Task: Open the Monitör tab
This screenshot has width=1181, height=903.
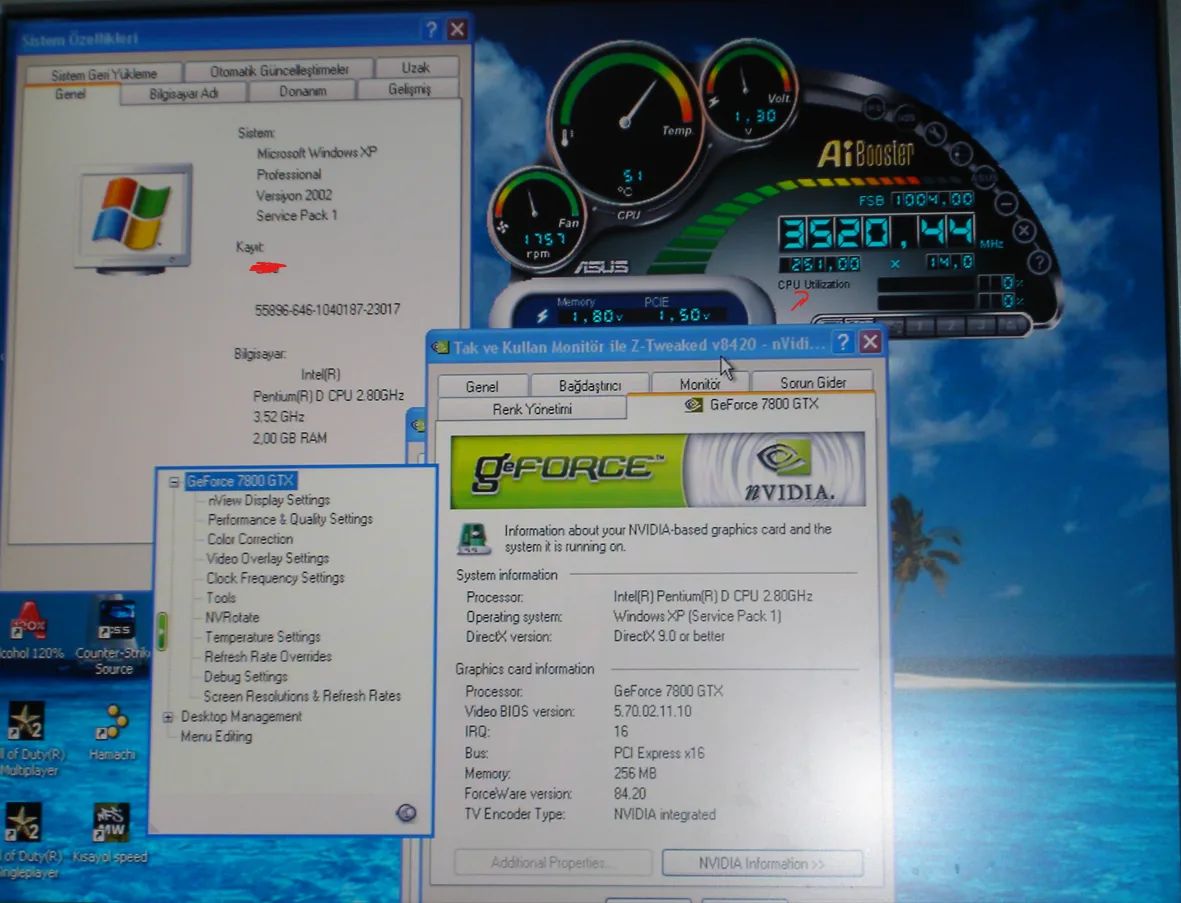Action: click(700, 384)
